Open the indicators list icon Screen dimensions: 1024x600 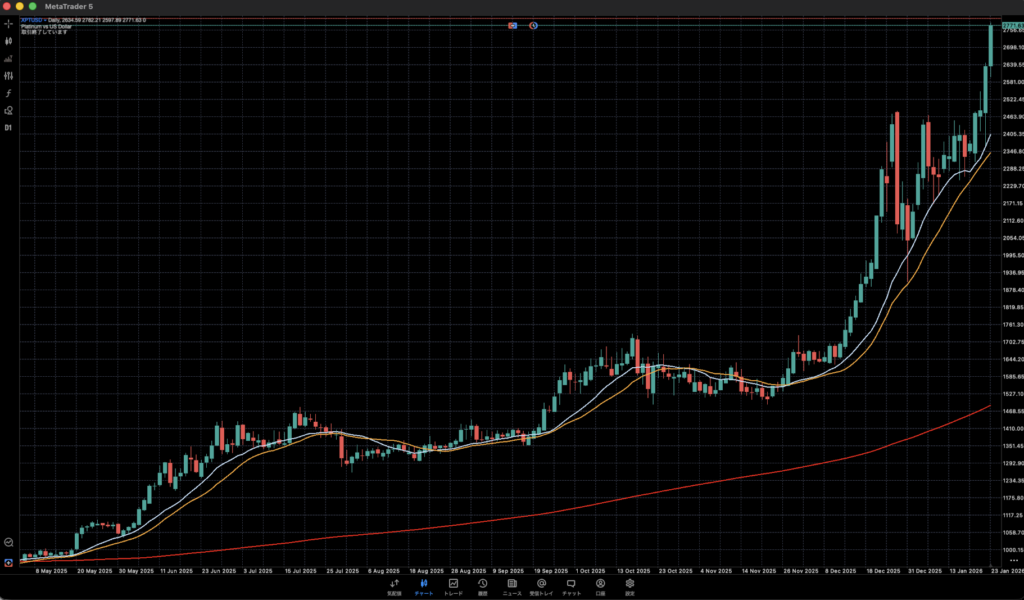click(8, 58)
